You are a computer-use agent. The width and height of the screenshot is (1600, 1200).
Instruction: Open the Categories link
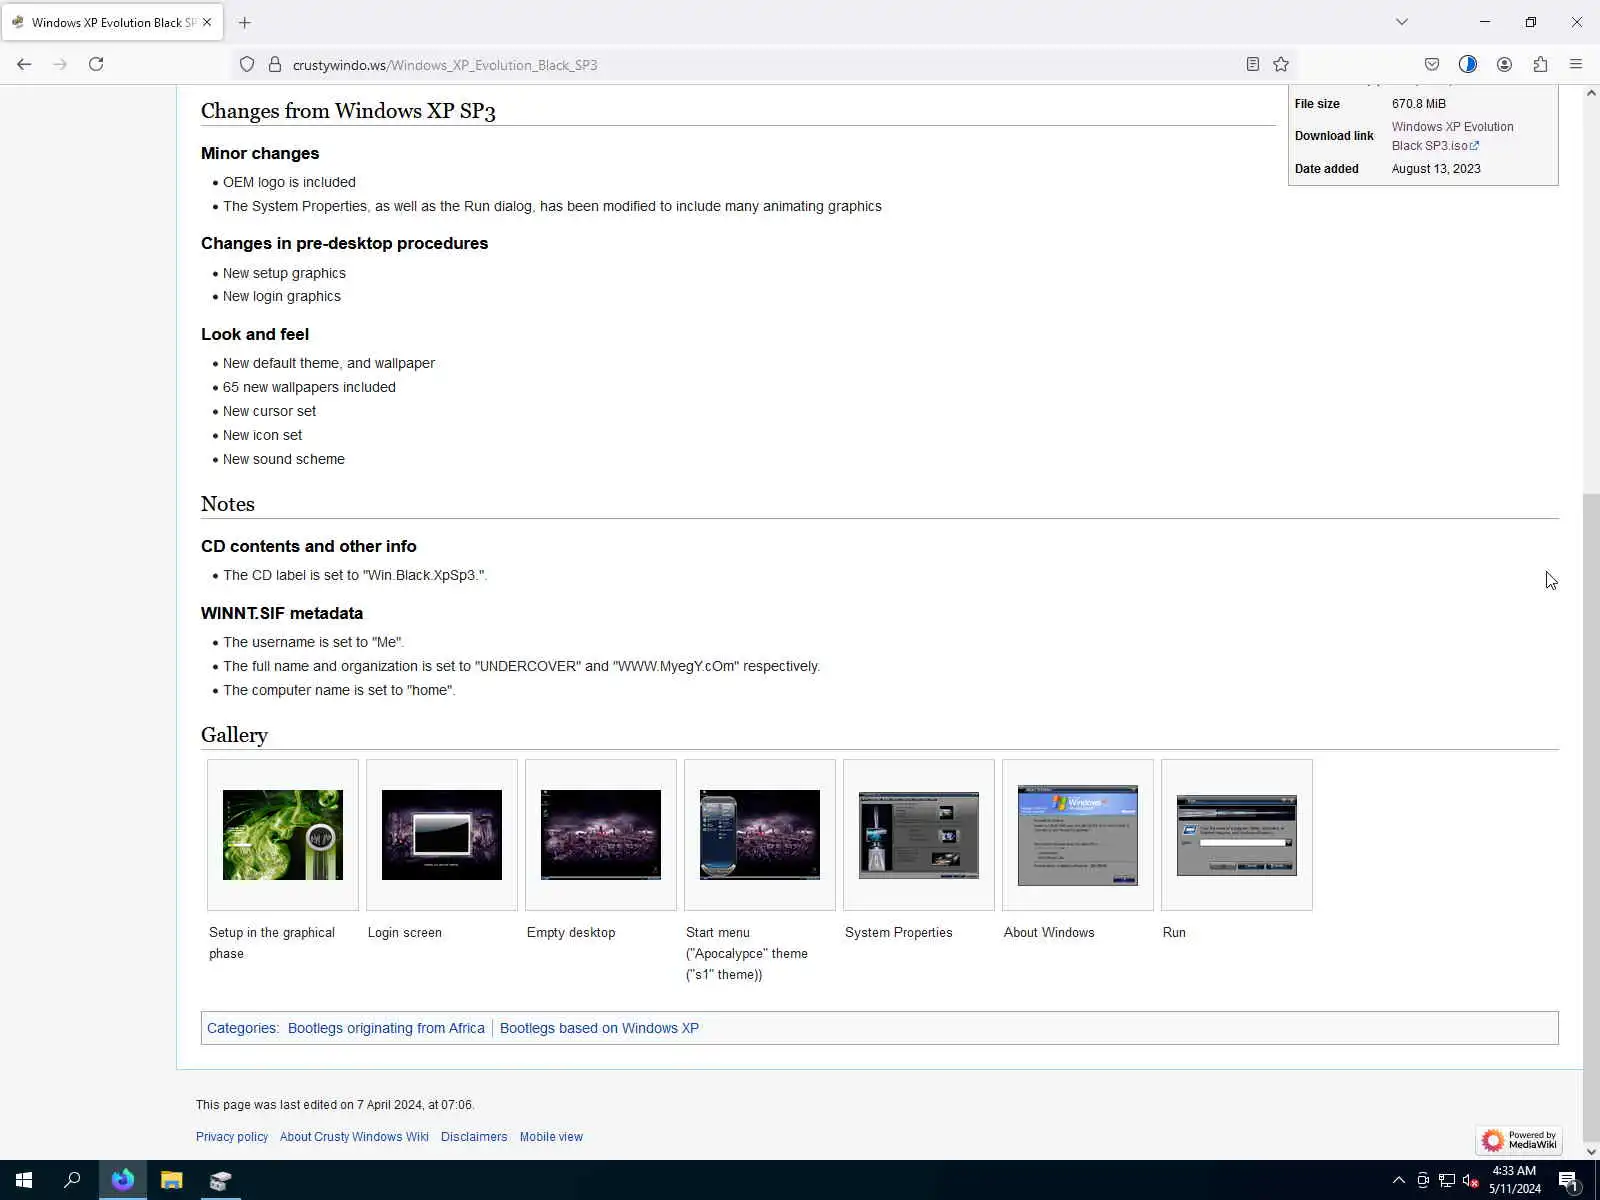pyautogui.click(x=241, y=1028)
